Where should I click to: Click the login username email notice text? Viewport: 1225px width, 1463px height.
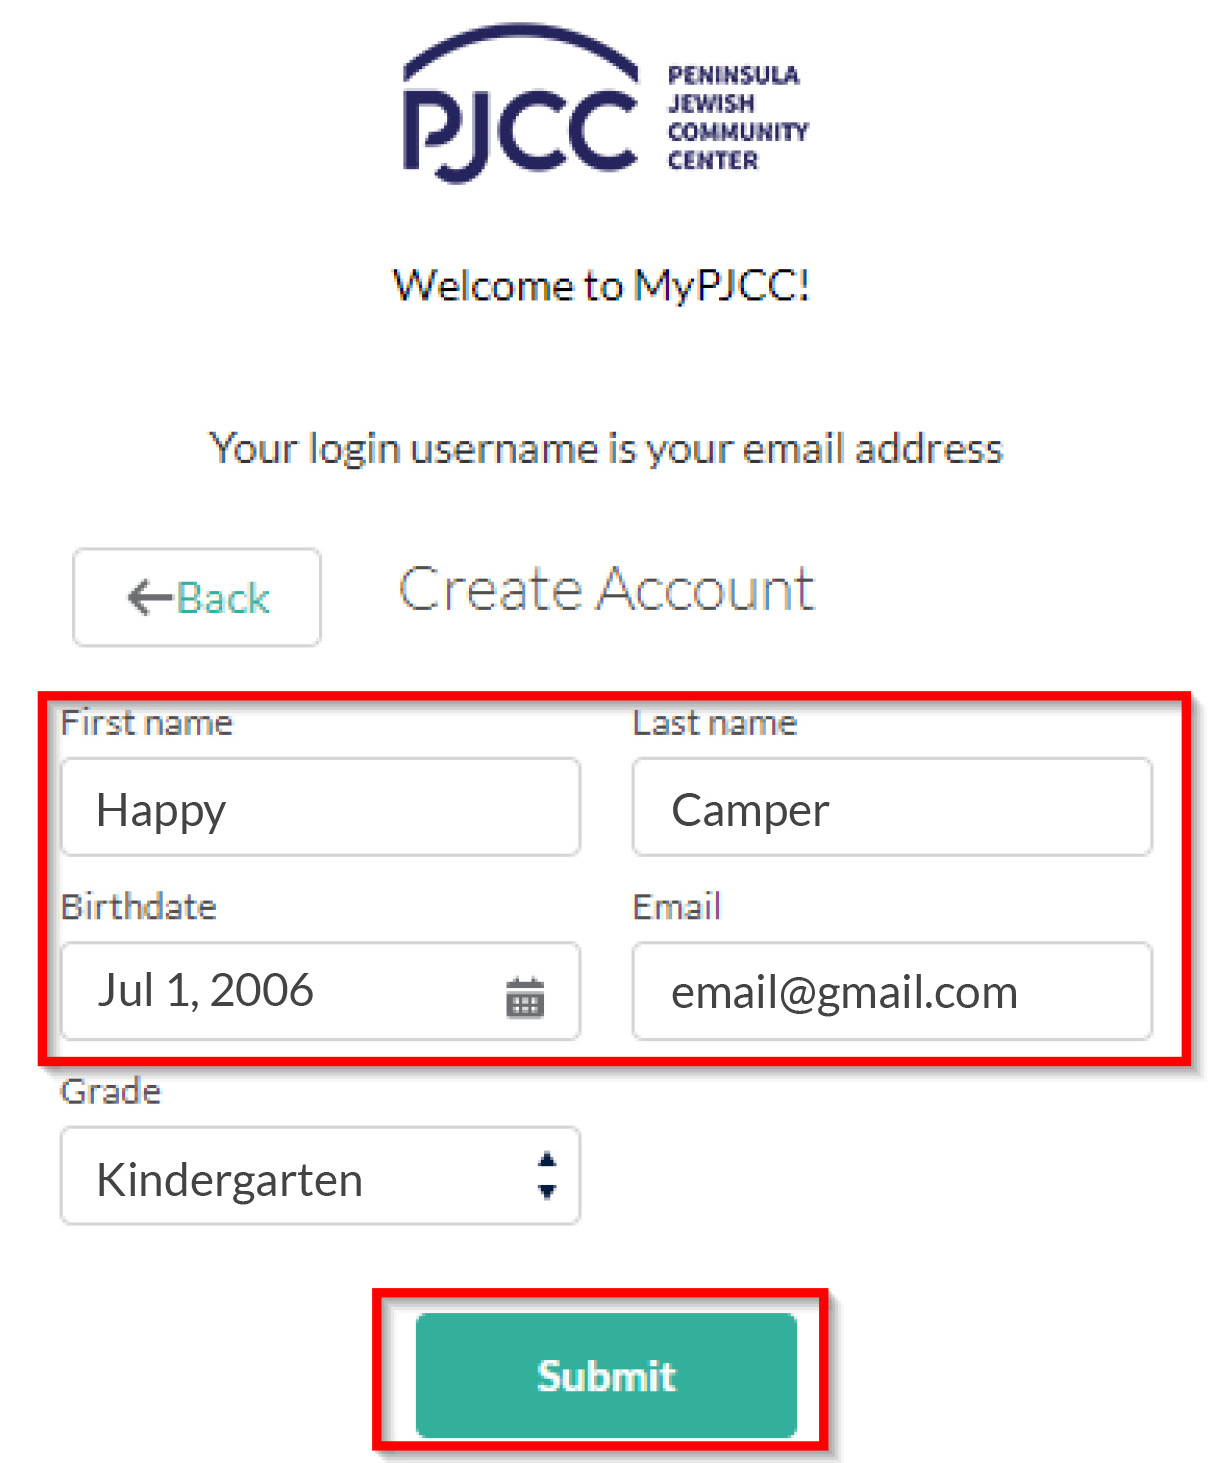pos(606,449)
